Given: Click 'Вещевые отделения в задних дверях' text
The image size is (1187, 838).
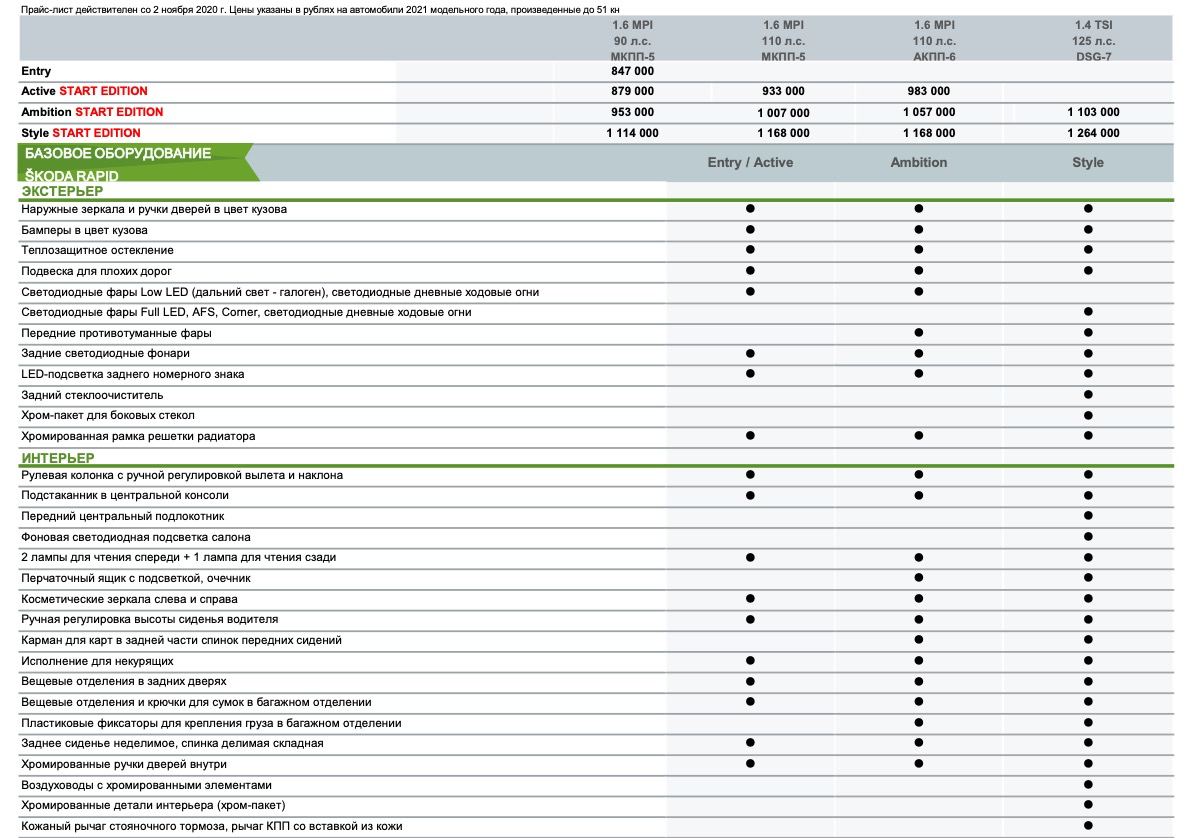Looking at the screenshot, I should 123,681.
